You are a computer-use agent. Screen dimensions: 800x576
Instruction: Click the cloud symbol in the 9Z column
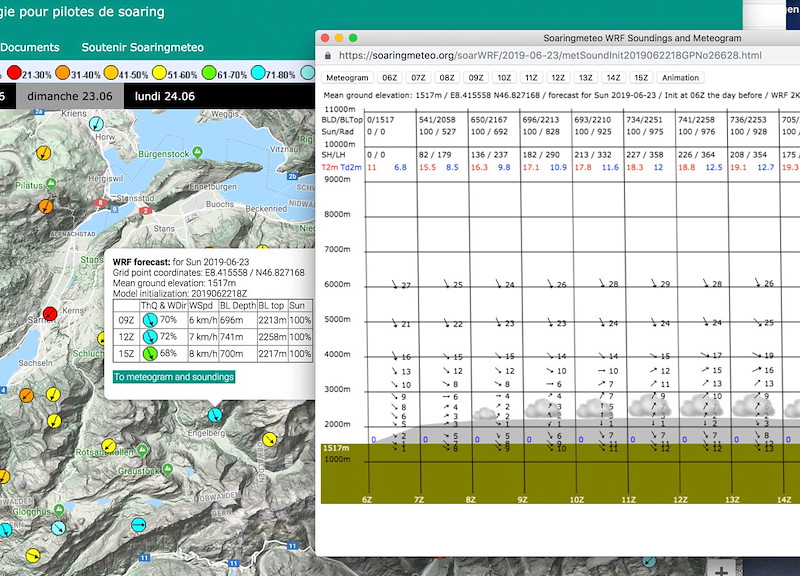pos(545,408)
